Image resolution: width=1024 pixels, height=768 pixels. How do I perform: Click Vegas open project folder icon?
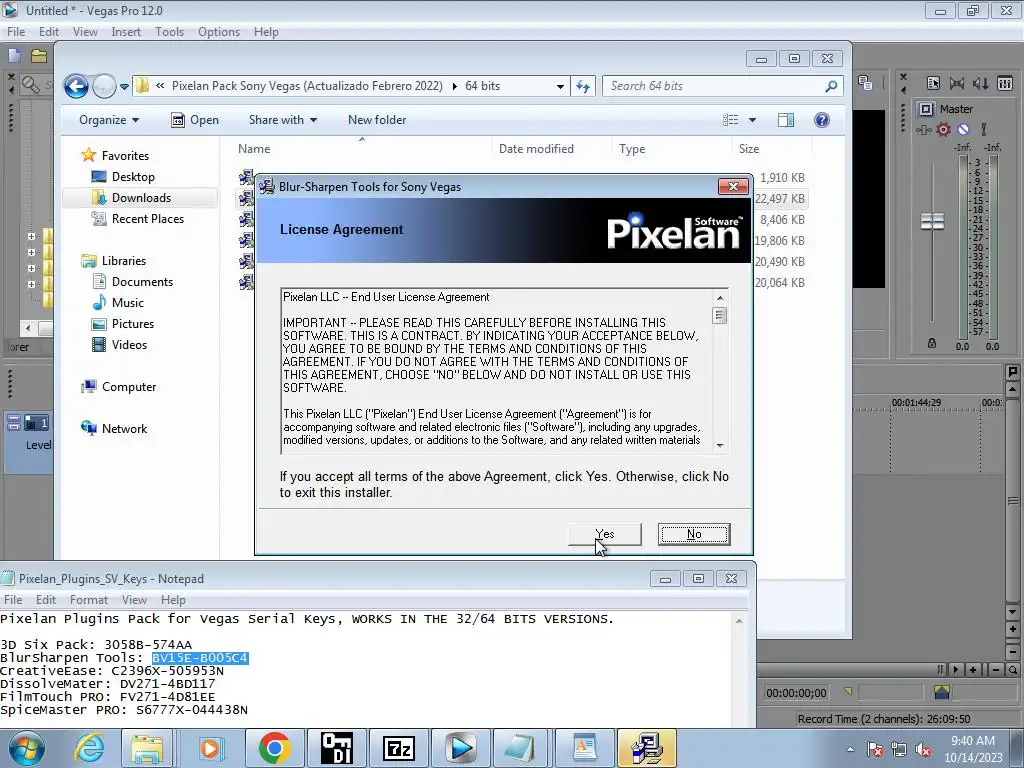click(x=39, y=56)
